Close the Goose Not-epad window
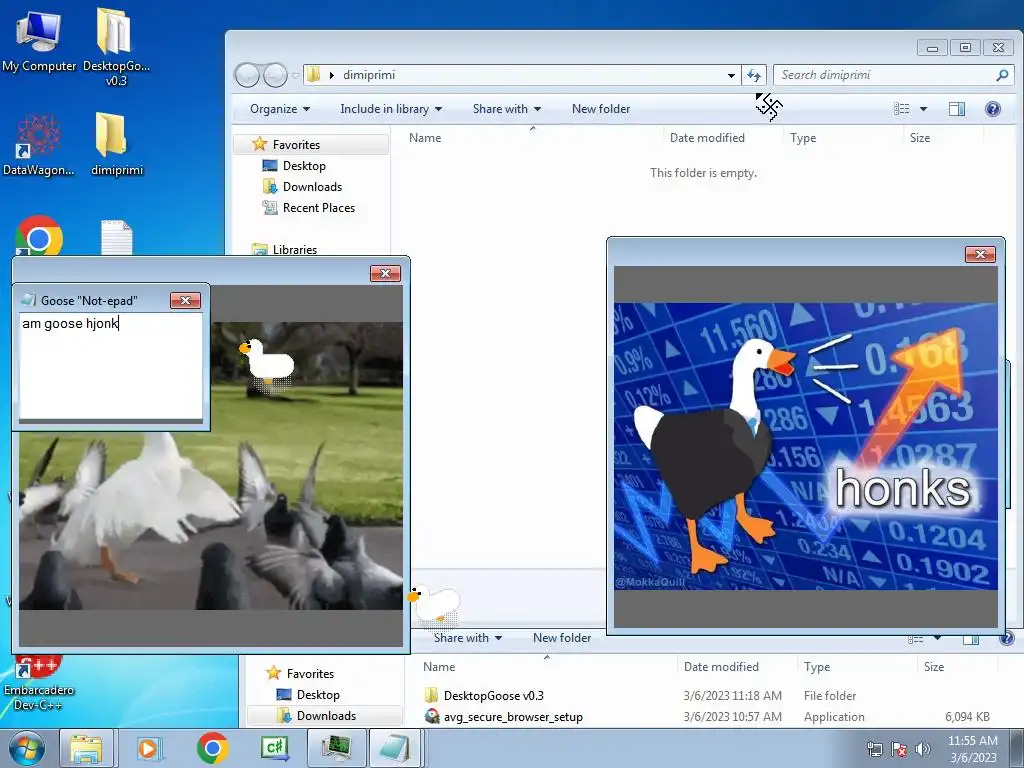The image size is (1024, 768). [185, 300]
